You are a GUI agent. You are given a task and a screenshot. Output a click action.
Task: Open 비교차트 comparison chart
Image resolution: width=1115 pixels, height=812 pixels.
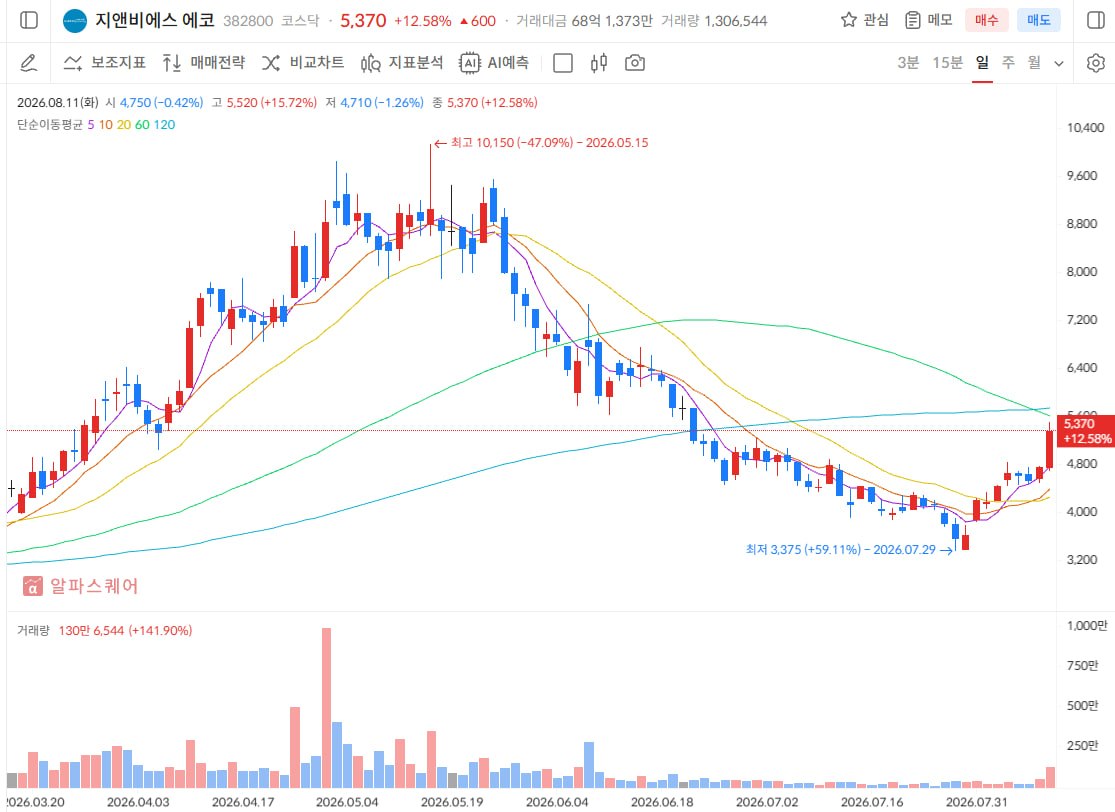point(303,63)
